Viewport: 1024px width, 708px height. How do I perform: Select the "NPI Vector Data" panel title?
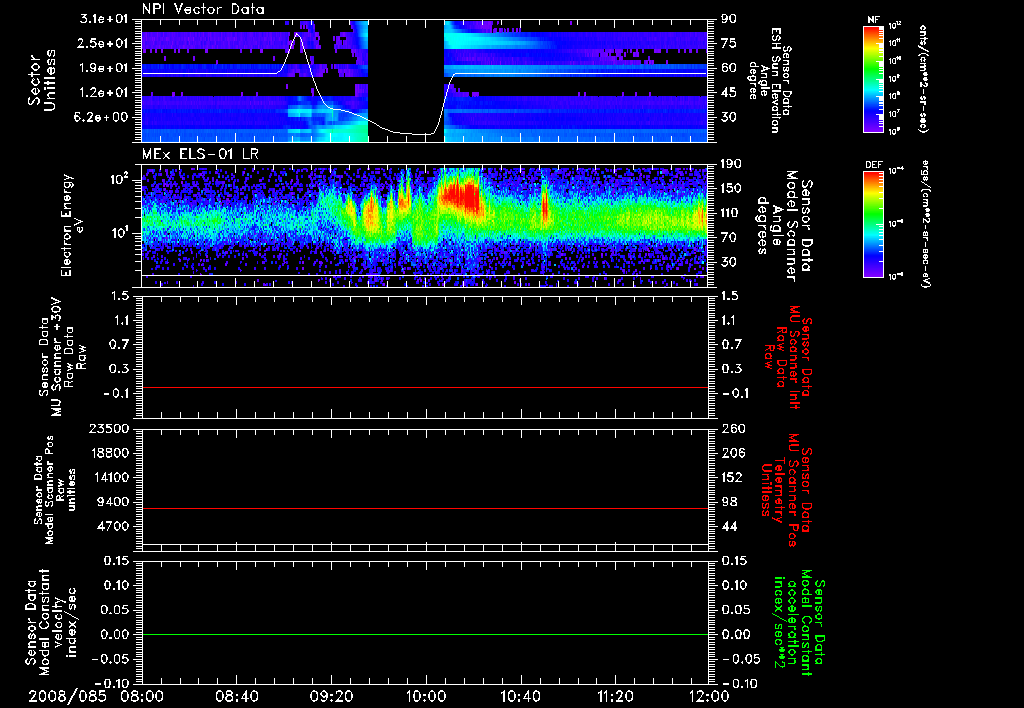click(x=203, y=9)
